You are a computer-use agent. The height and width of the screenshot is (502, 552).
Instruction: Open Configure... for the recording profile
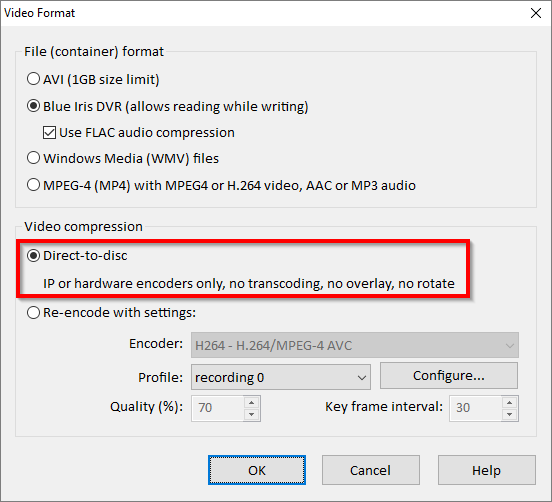pos(449,376)
